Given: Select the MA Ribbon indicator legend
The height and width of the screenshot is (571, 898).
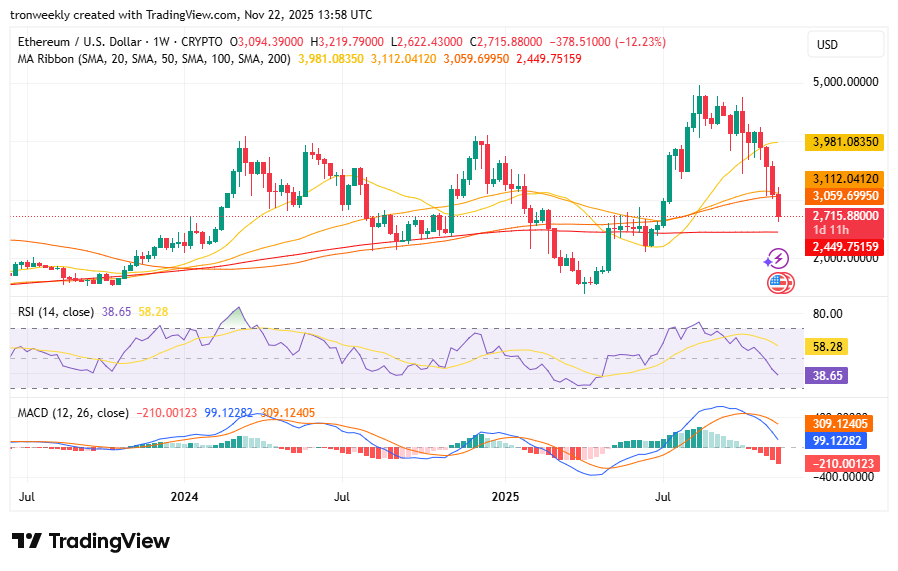Looking at the screenshot, I should (154, 58).
